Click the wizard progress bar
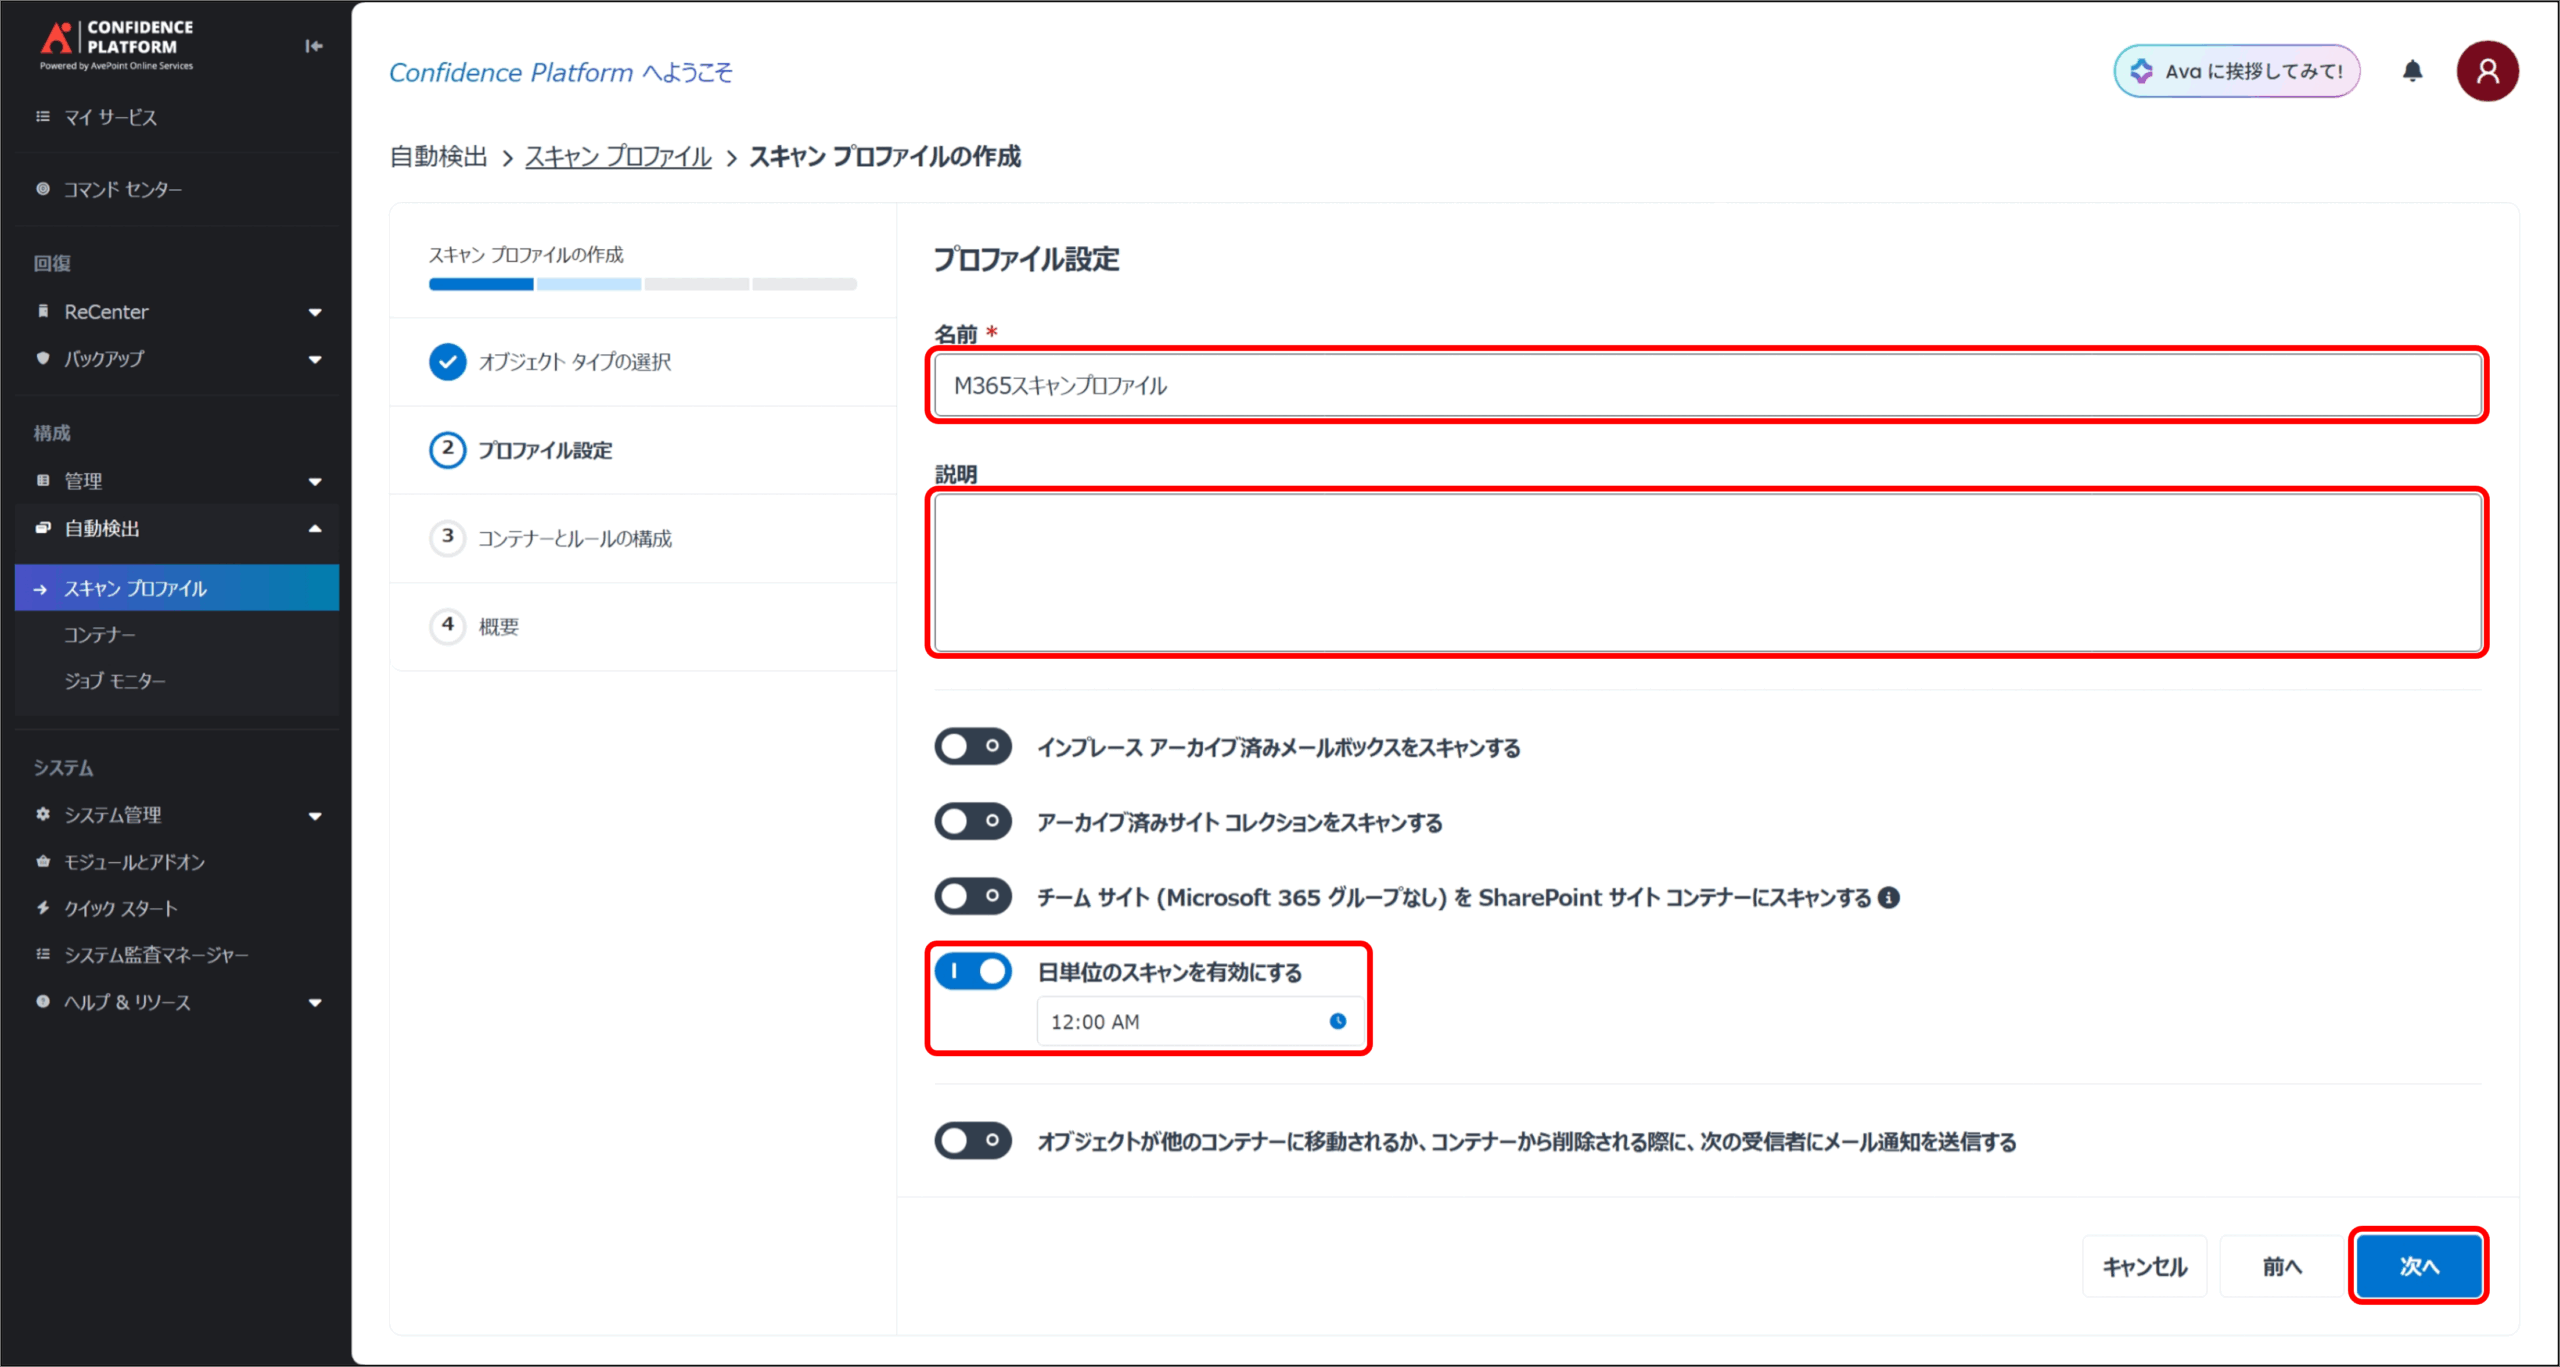This screenshot has height=1367, width=2560. click(x=642, y=284)
